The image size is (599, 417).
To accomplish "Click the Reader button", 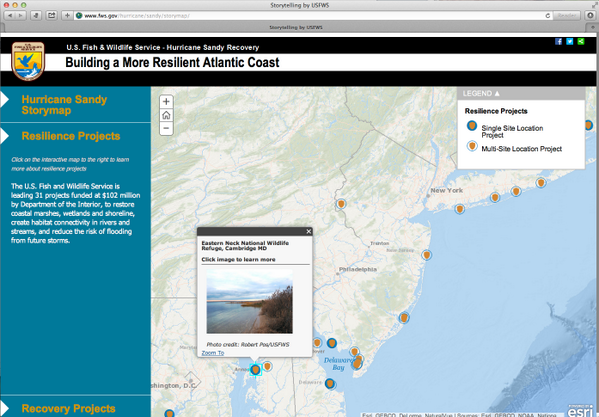I will click(x=567, y=16).
